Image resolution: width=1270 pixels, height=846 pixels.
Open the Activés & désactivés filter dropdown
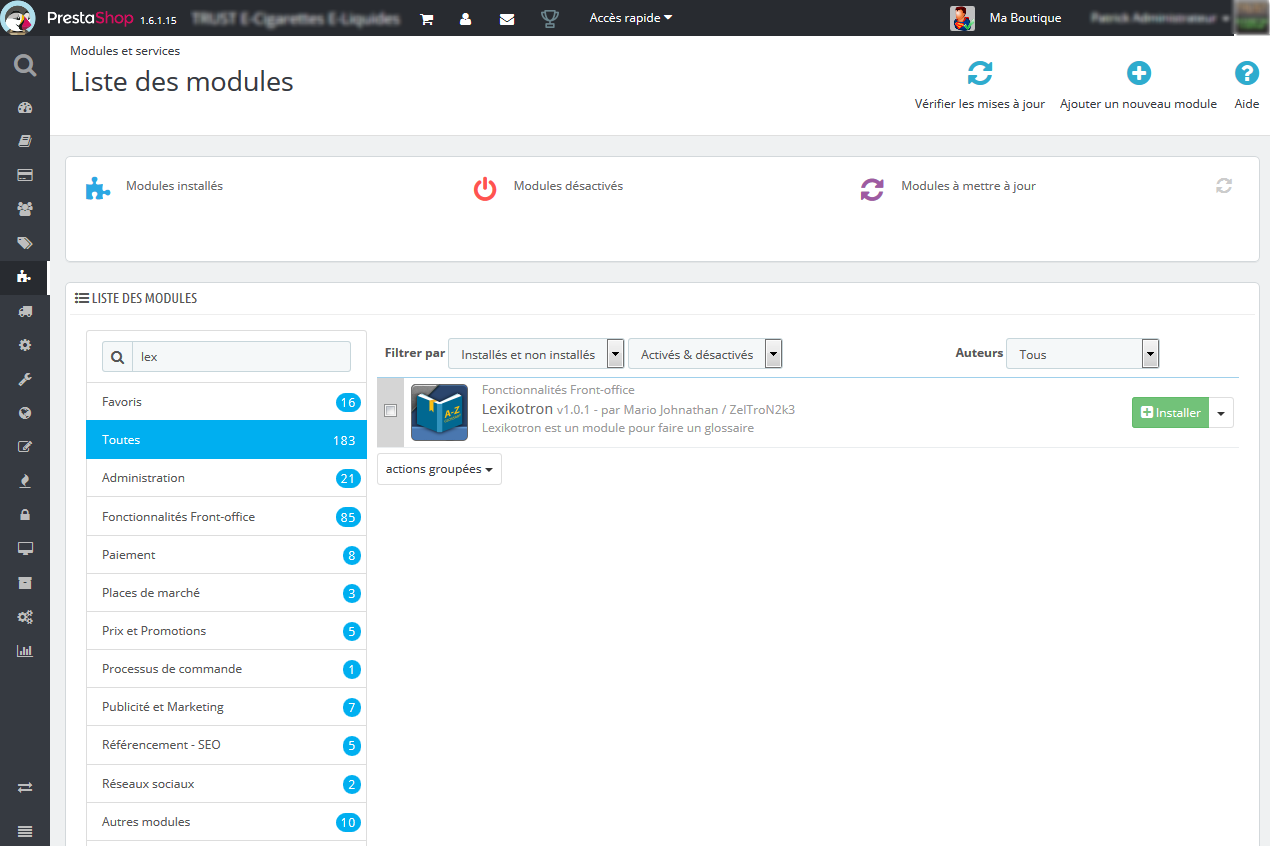tap(705, 354)
